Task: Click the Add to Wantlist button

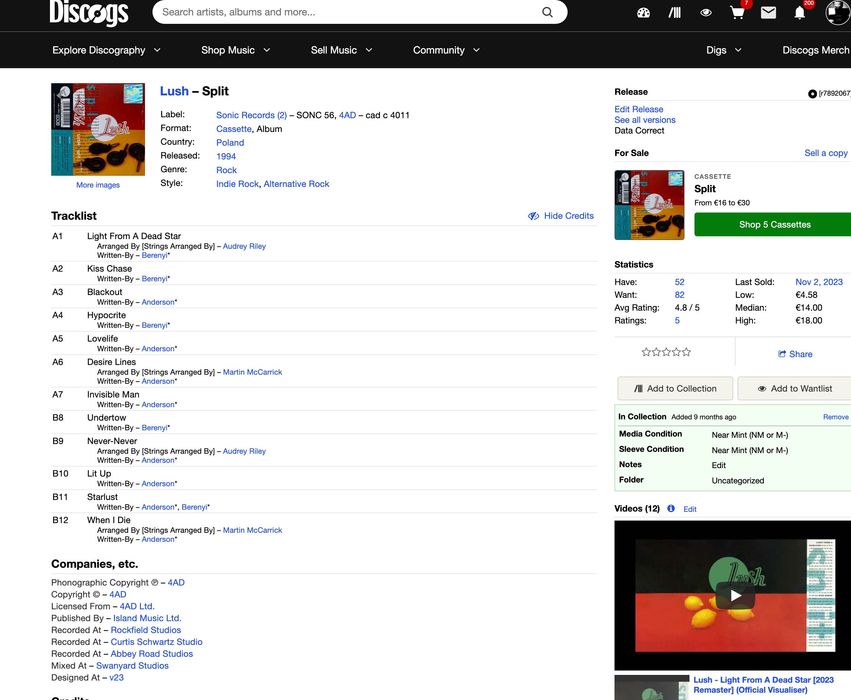Action: (795, 389)
